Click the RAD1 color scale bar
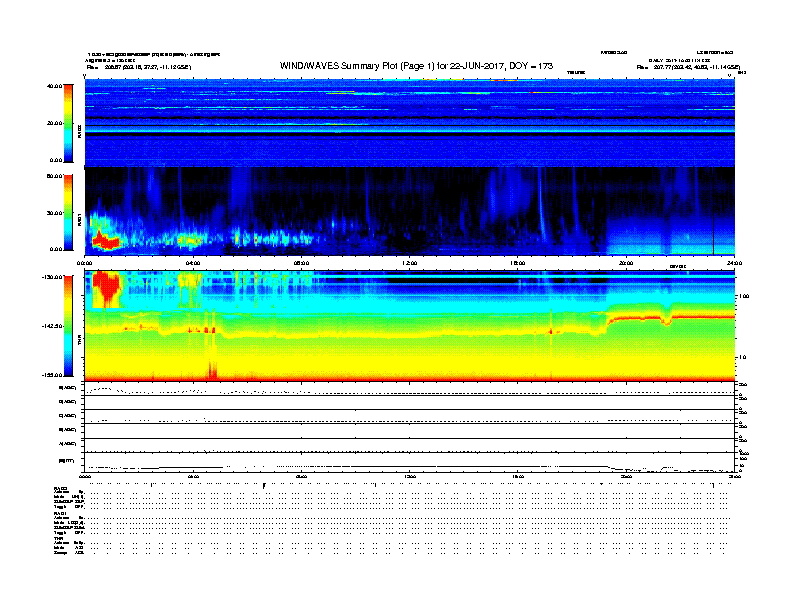Viewport: 792px width, 612px height. pyautogui.click(x=68, y=213)
